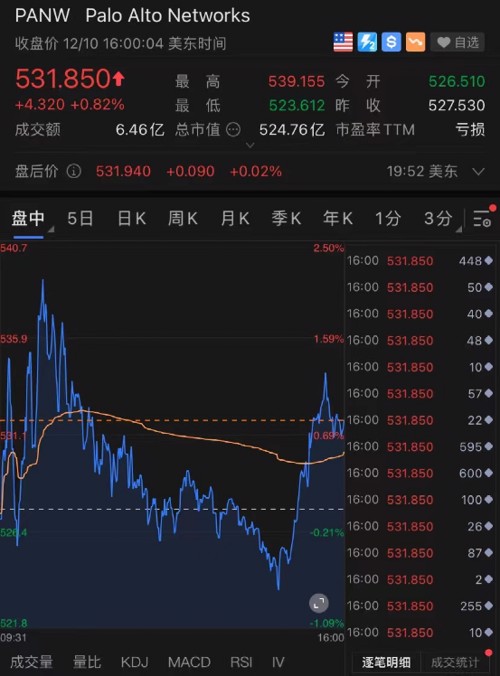The image size is (500, 676).
Task: Tap the diamond icon beside volume 40
Action: (x=489, y=313)
